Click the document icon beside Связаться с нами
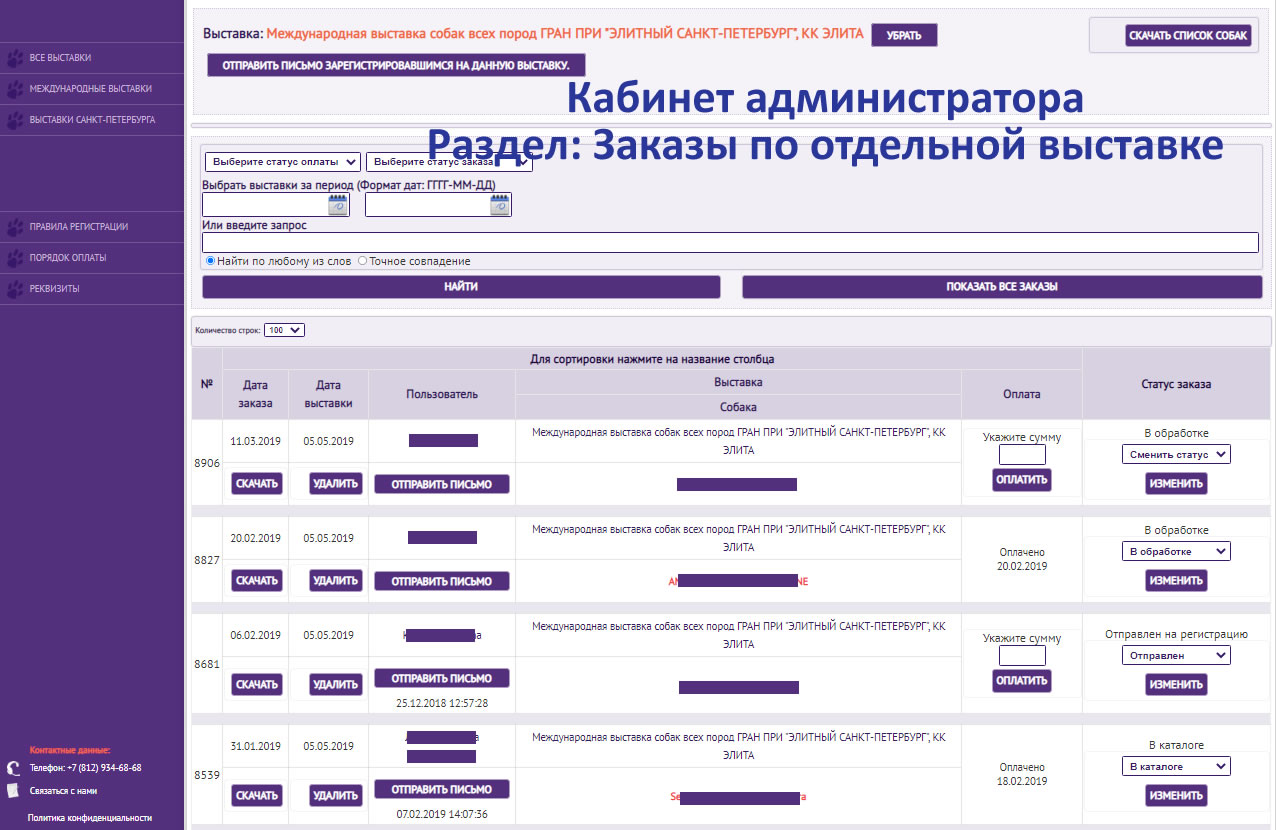The image size is (1276, 830). point(13,790)
